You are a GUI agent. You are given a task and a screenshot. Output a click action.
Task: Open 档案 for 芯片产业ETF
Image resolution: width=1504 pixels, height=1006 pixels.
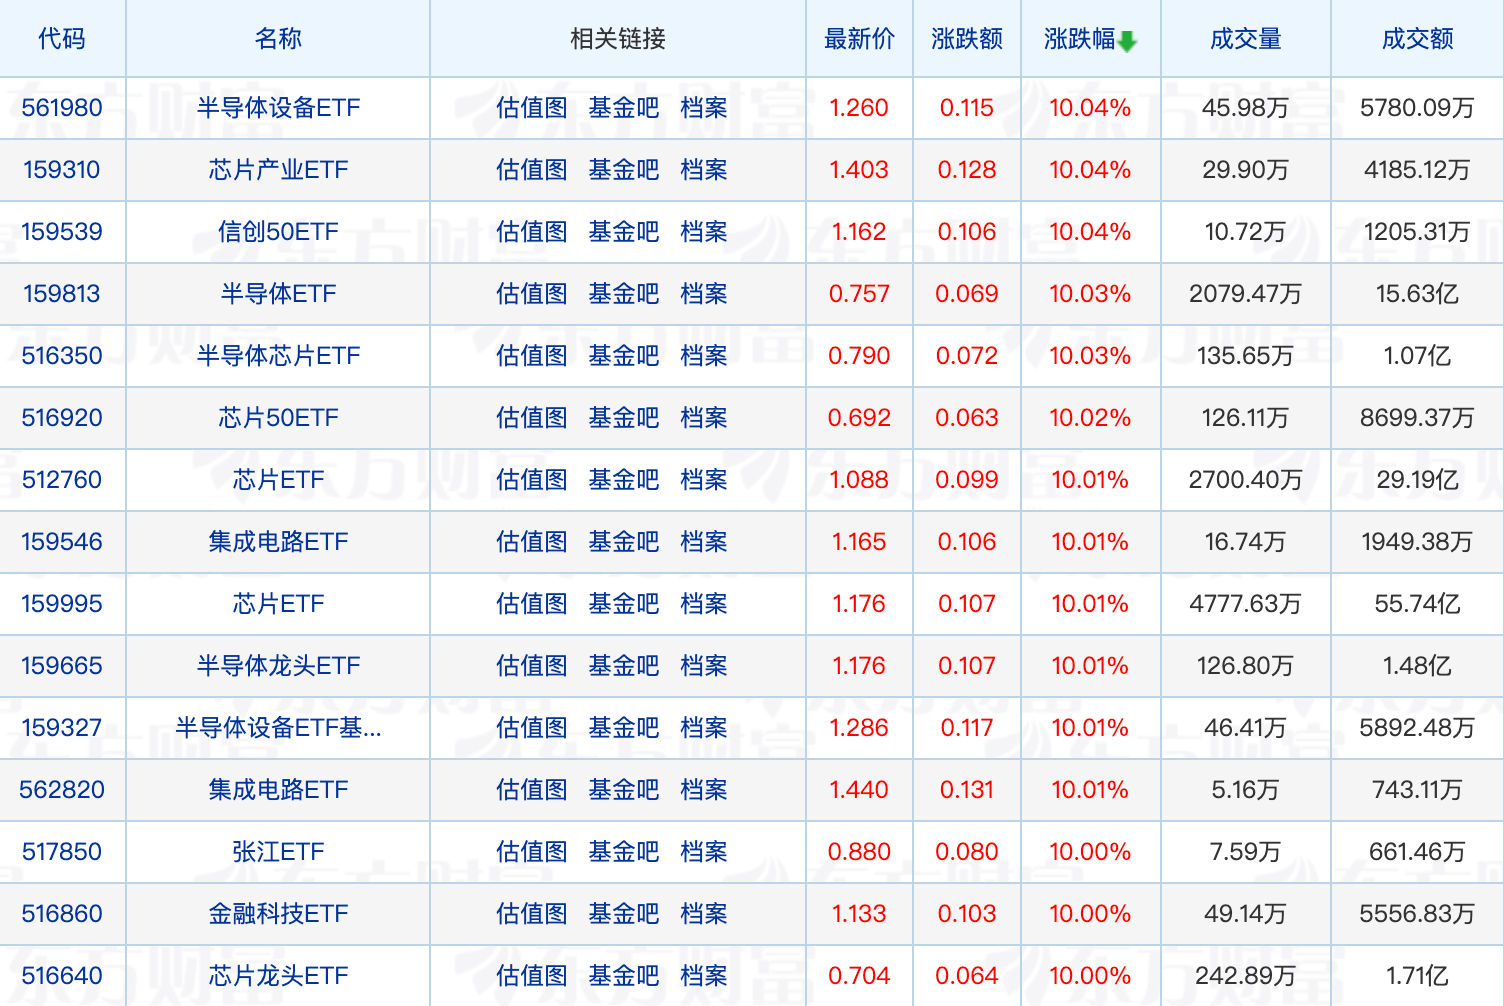(704, 170)
